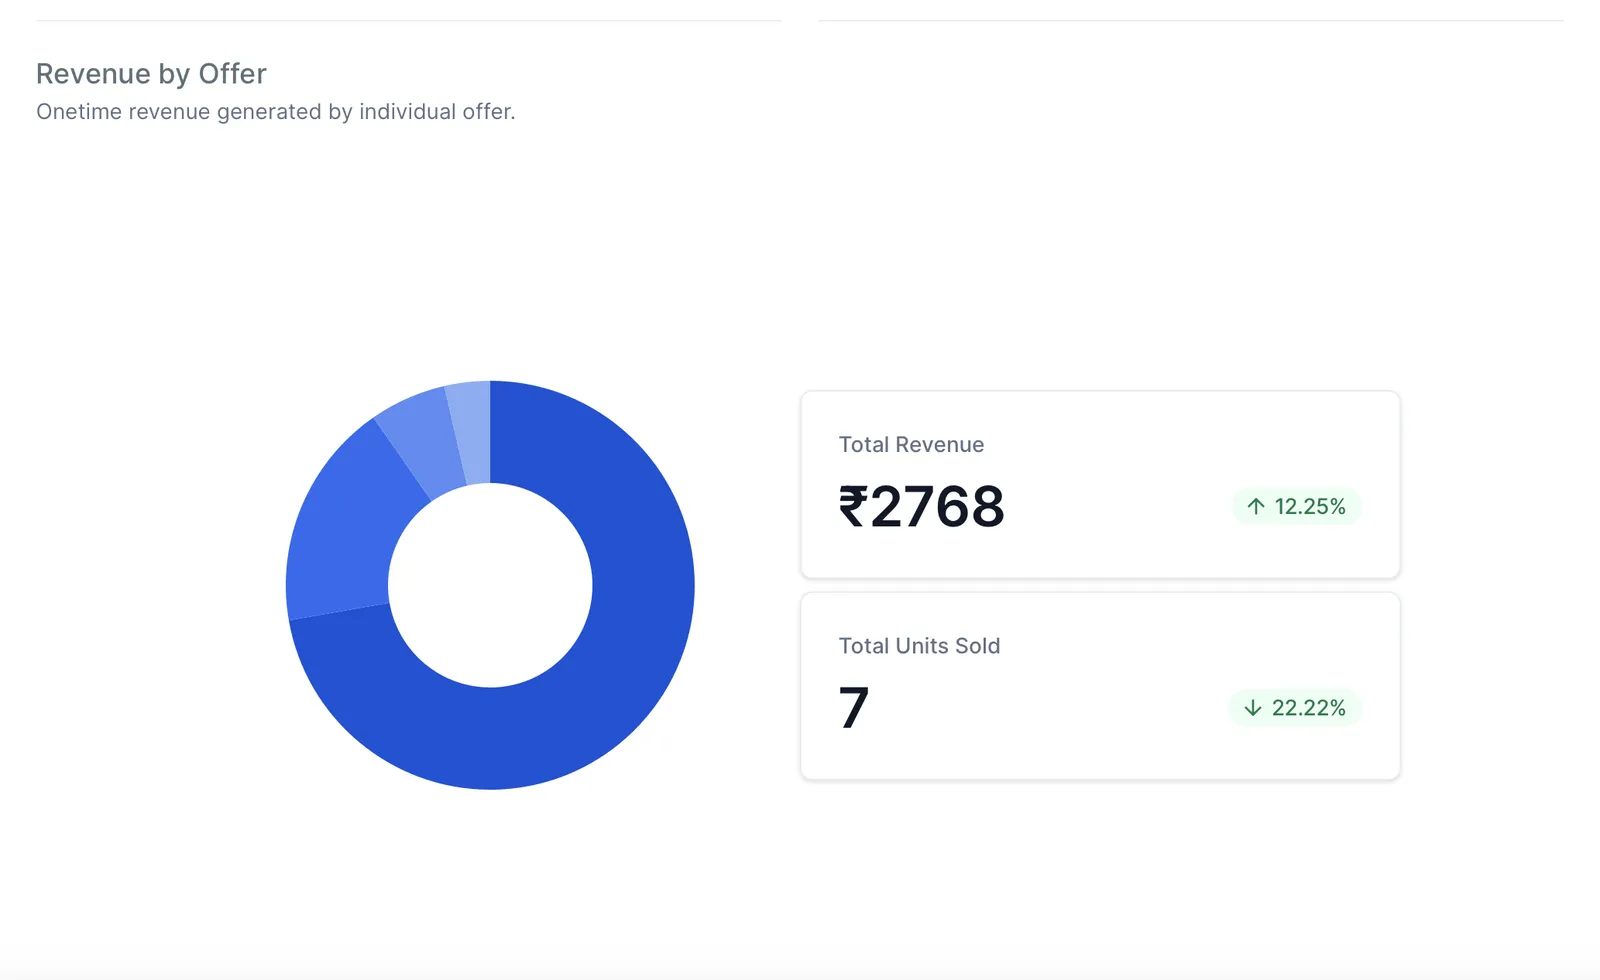Click the rupee symbol before 2768
1600x980 pixels.
pos(852,506)
